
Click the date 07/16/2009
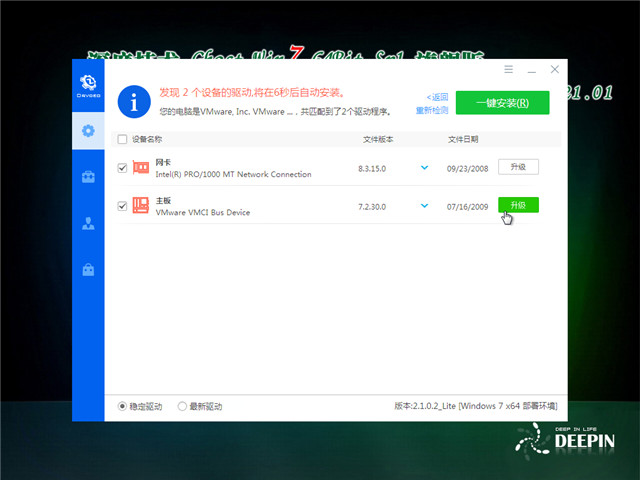[x=467, y=207]
